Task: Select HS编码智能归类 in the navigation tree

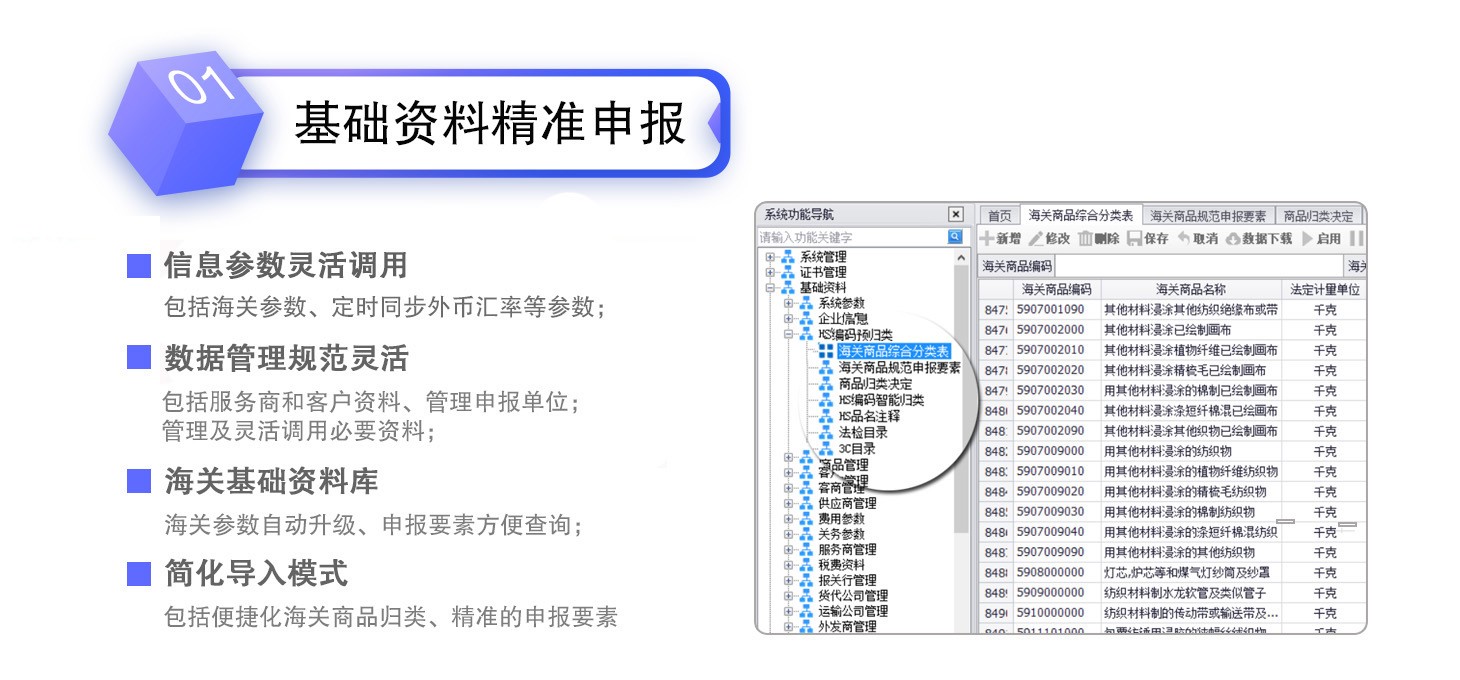Action: tap(880, 400)
